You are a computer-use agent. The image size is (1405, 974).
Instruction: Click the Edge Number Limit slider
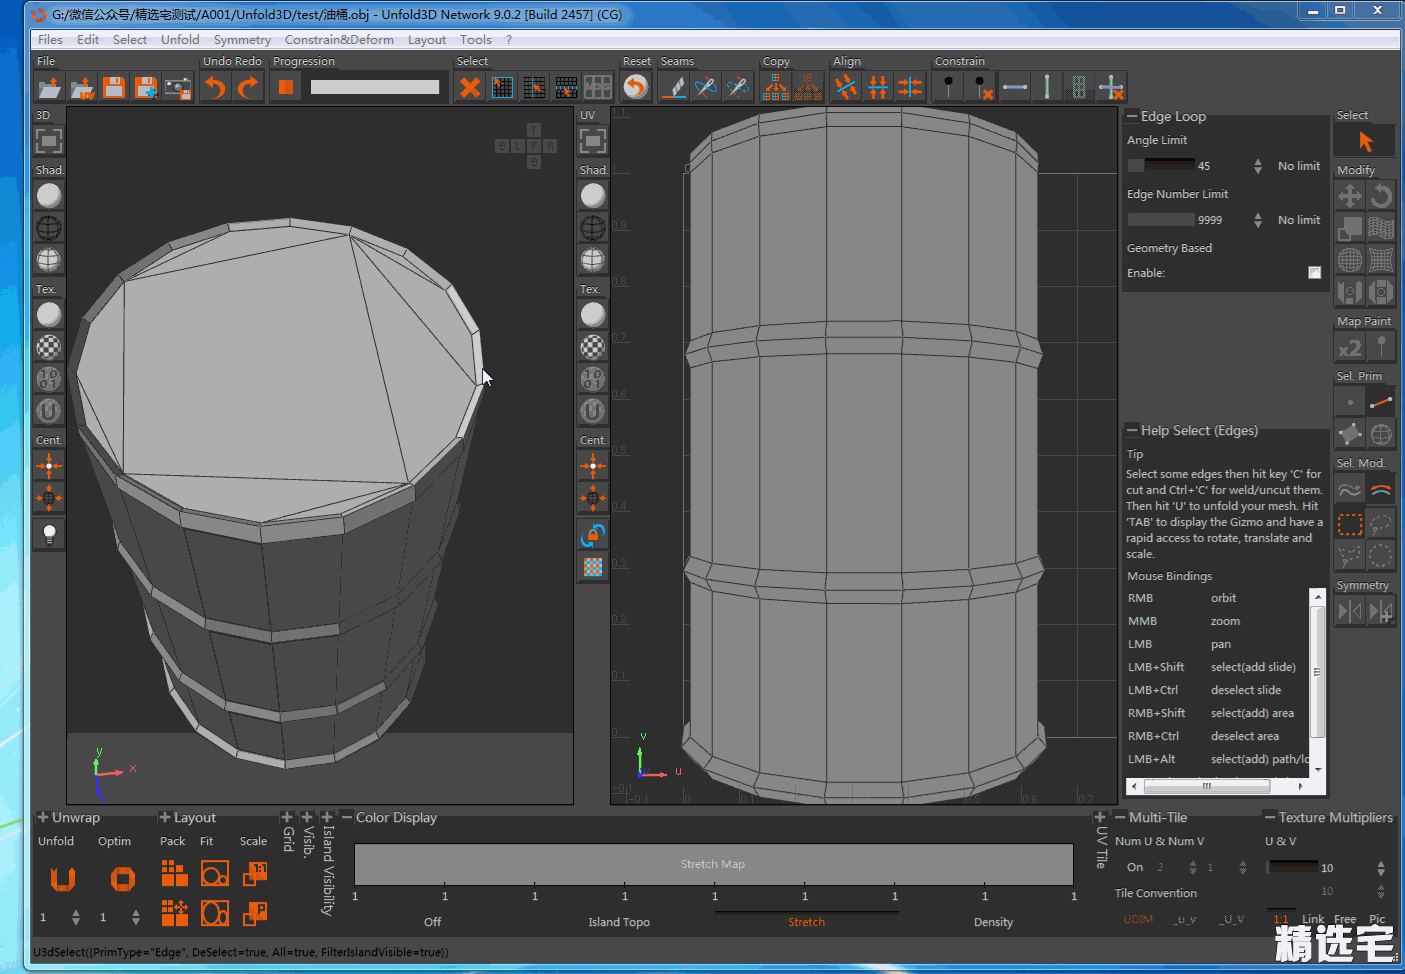(1161, 220)
